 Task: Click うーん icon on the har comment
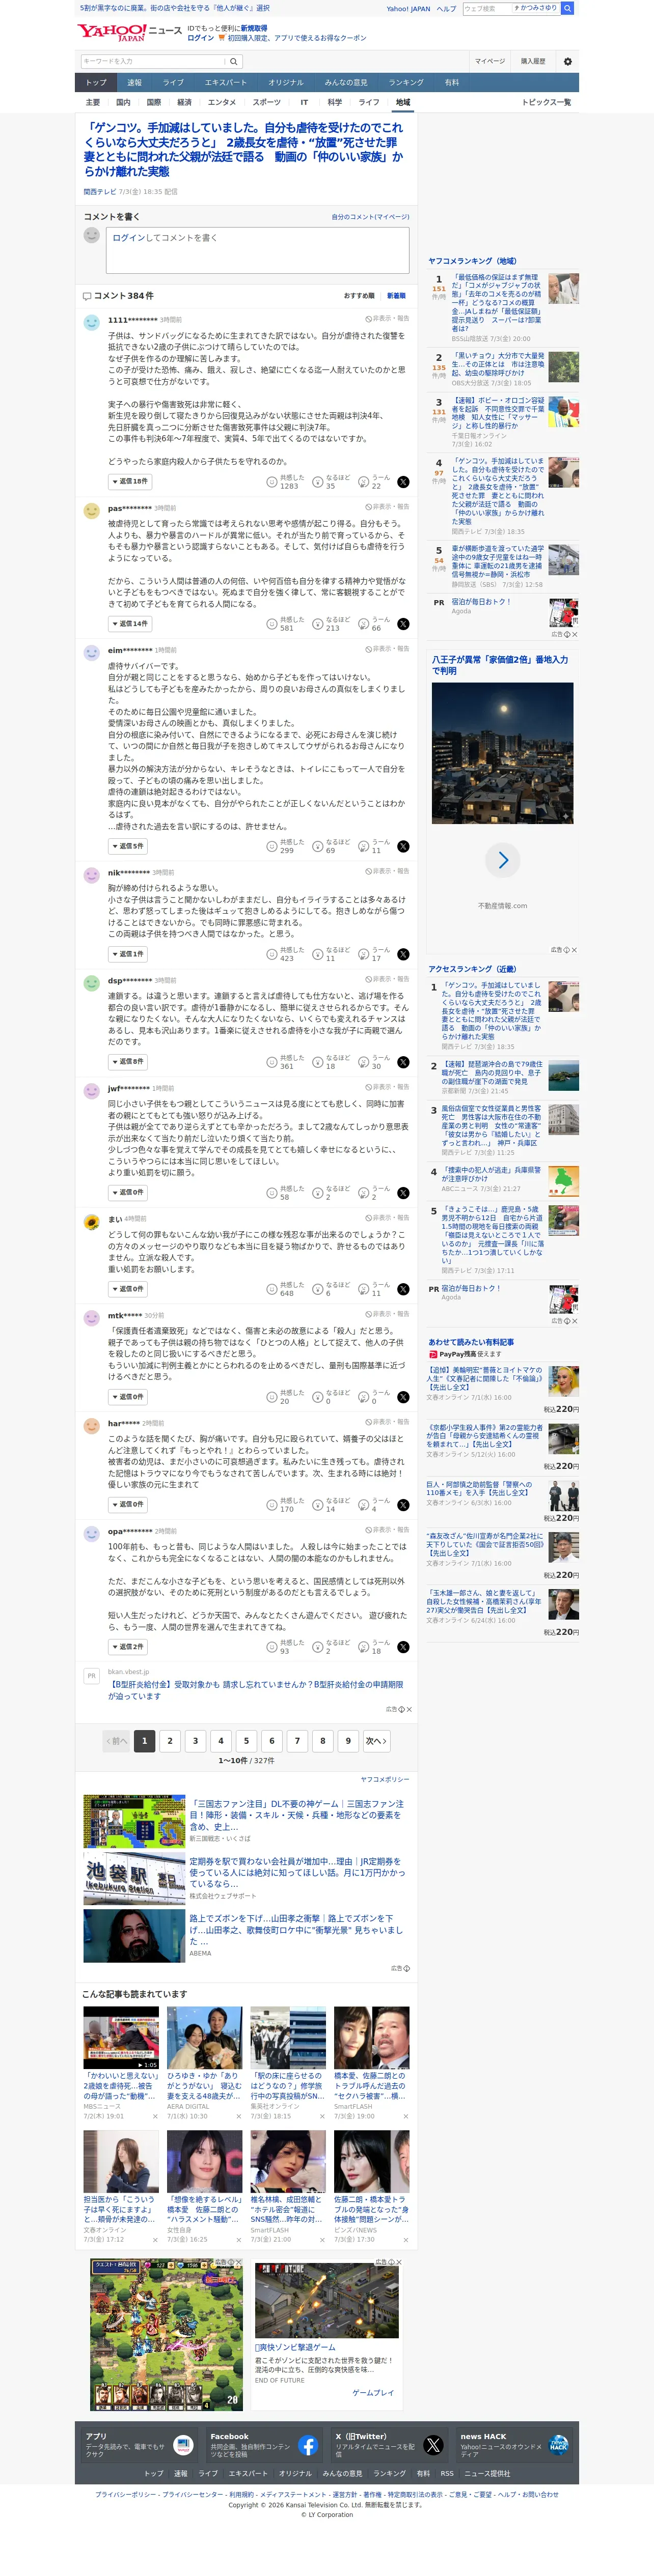364,1505
